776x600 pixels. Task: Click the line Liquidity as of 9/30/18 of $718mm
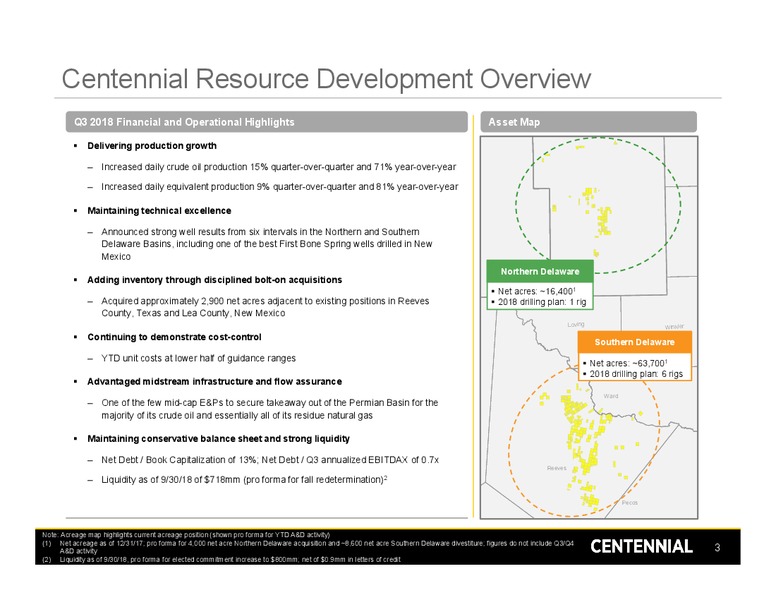click(x=244, y=480)
